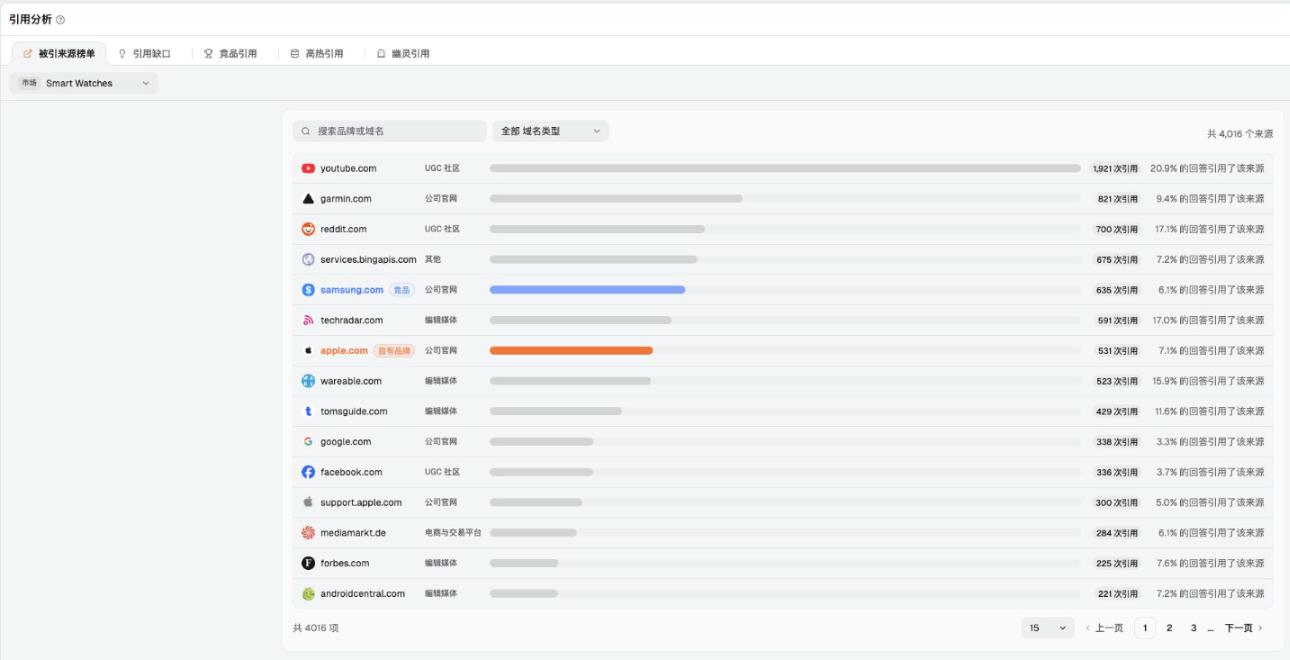Click the 下一页 next page button
1290x660 pixels.
click(x=1244, y=628)
